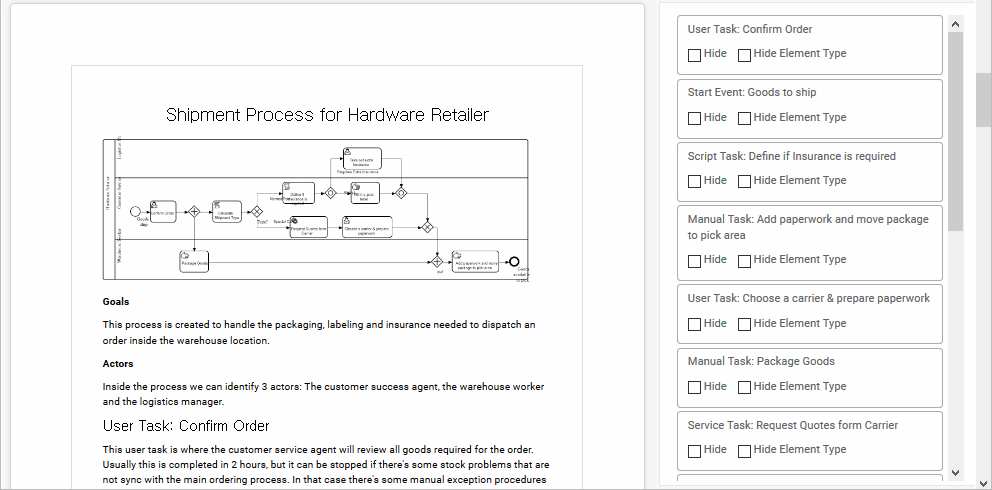
Task: Click the scroll down arrow of element list
Action: (955, 472)
